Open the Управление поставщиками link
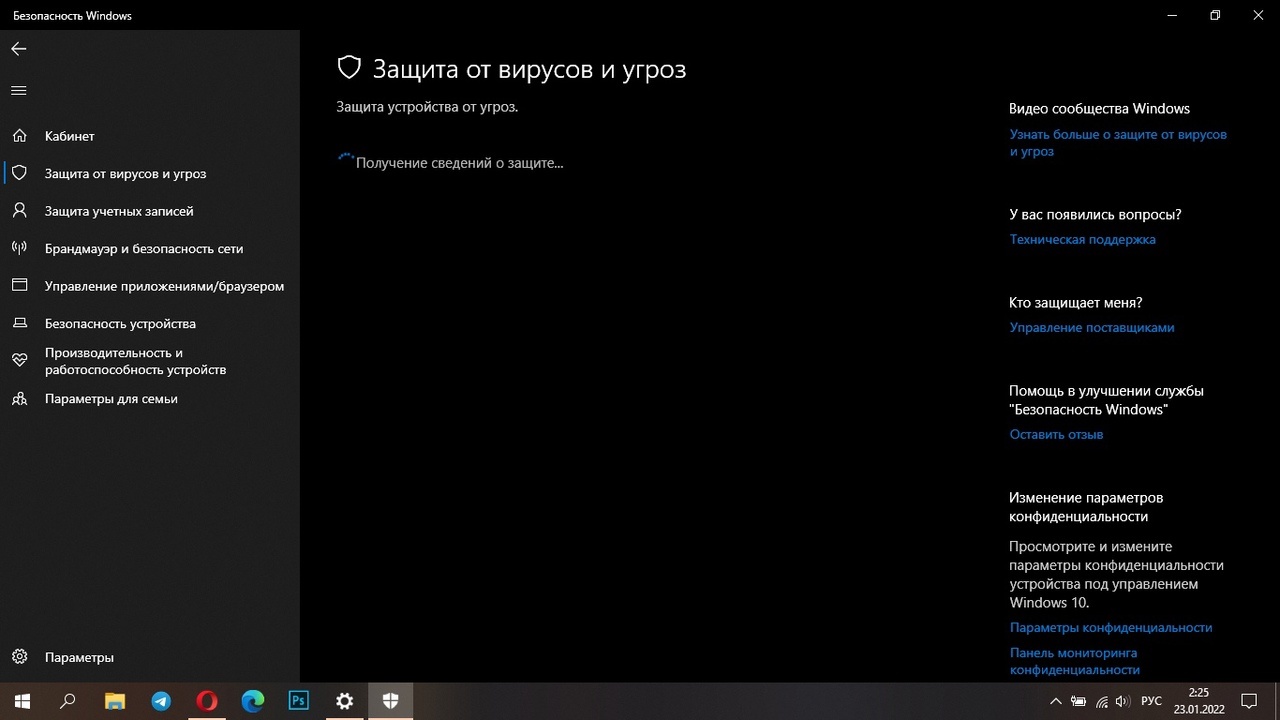1280x720 pixels. (1092, 327)
